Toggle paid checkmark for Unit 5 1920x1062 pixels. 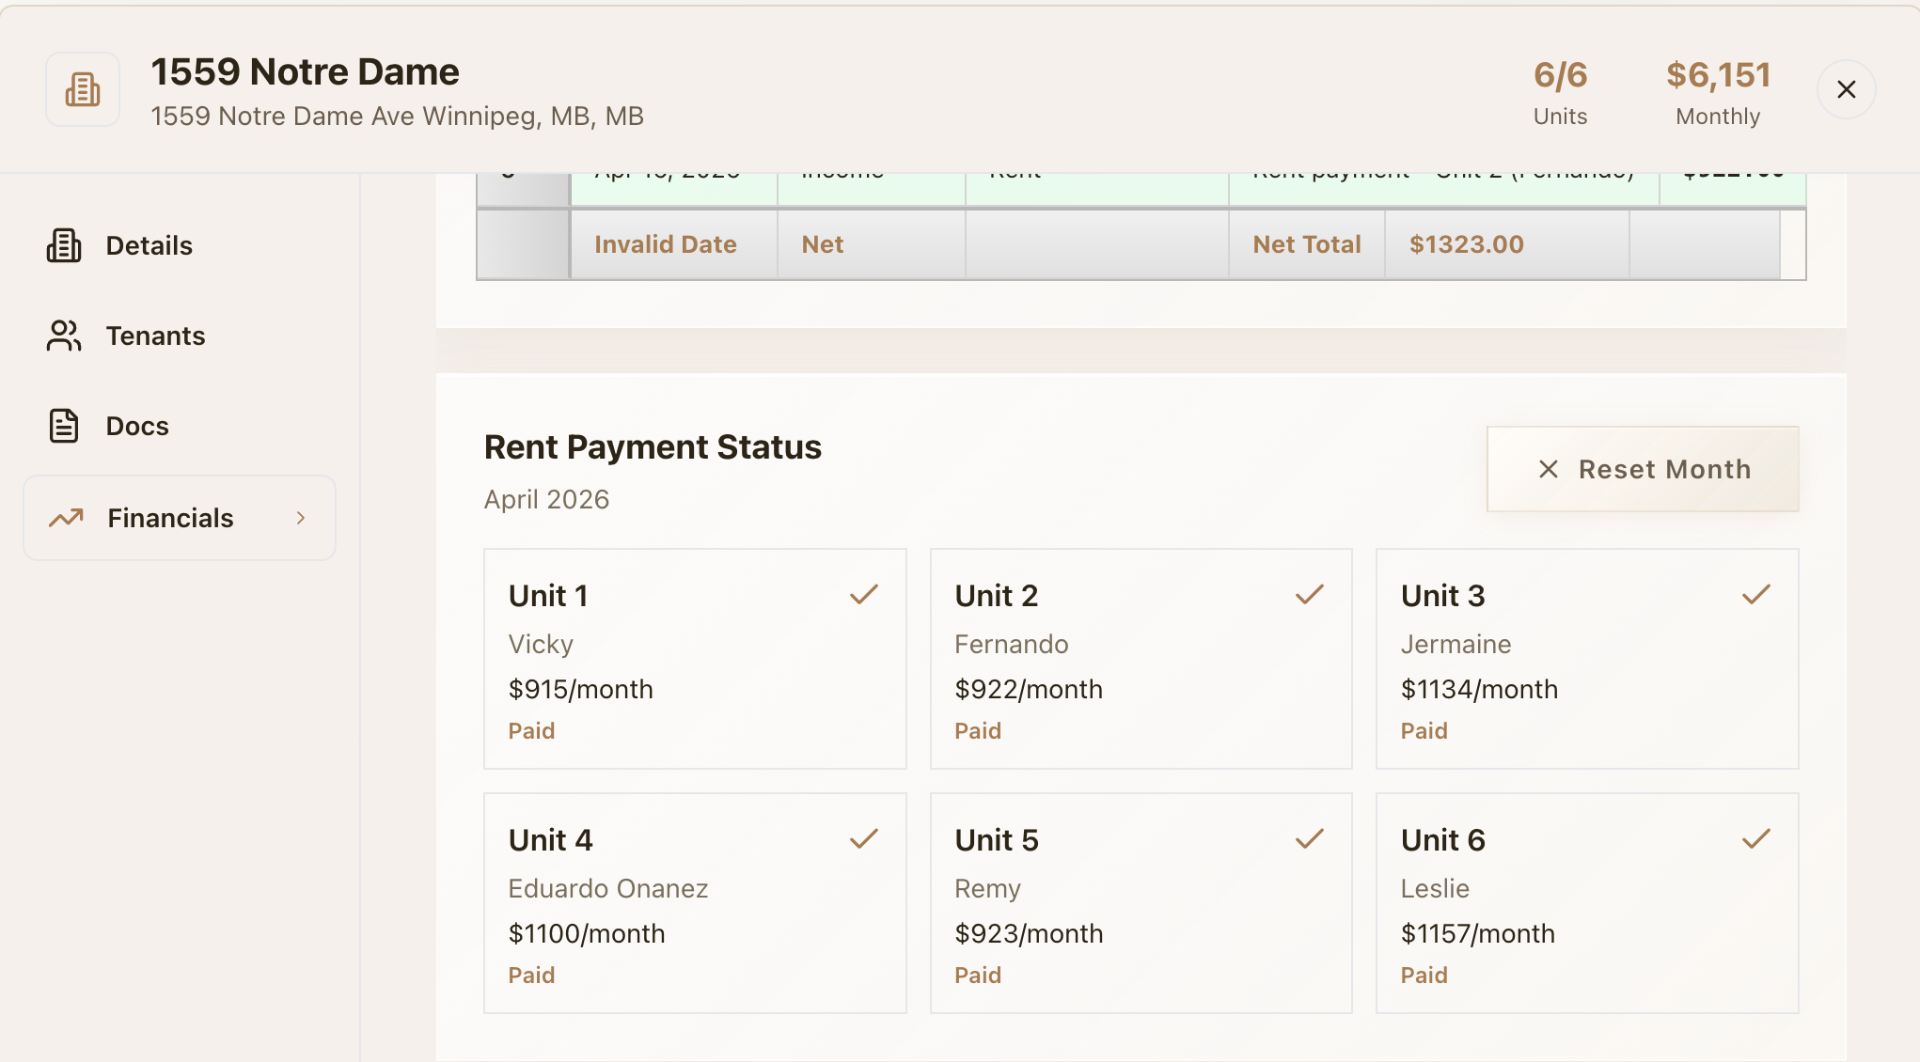pyautogui.click(x=1310, y=839)
